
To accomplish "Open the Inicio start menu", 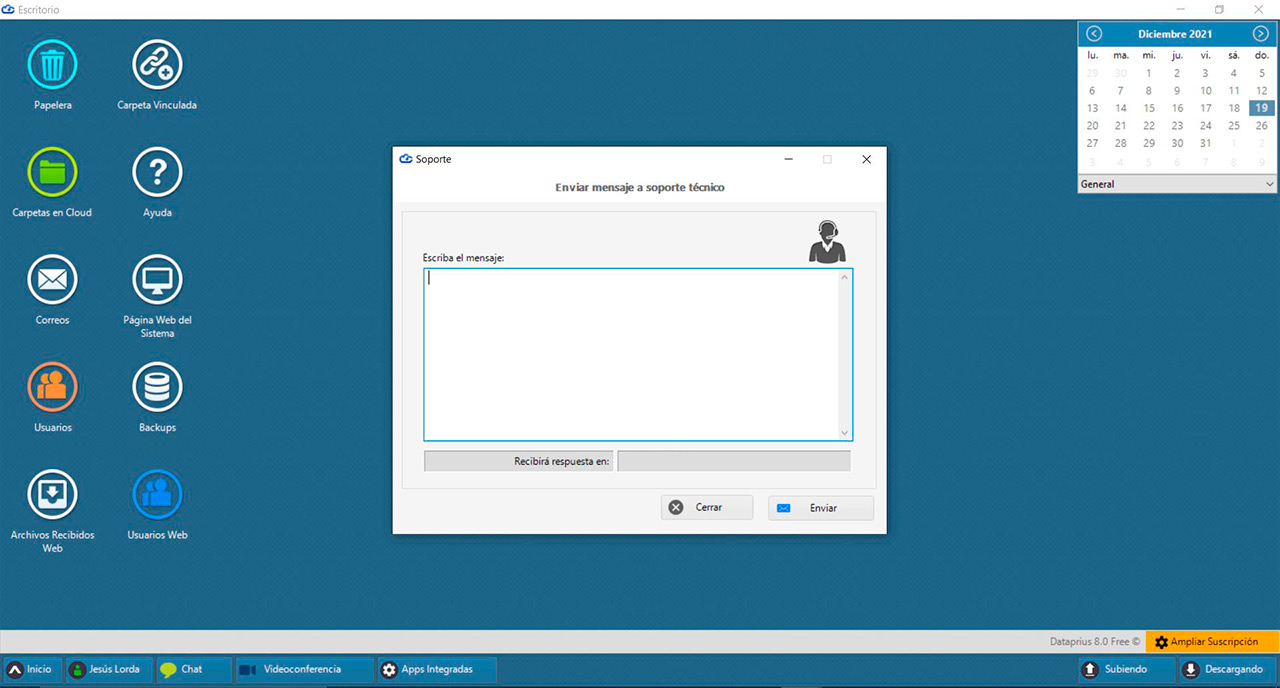I will tap(30, 669).
